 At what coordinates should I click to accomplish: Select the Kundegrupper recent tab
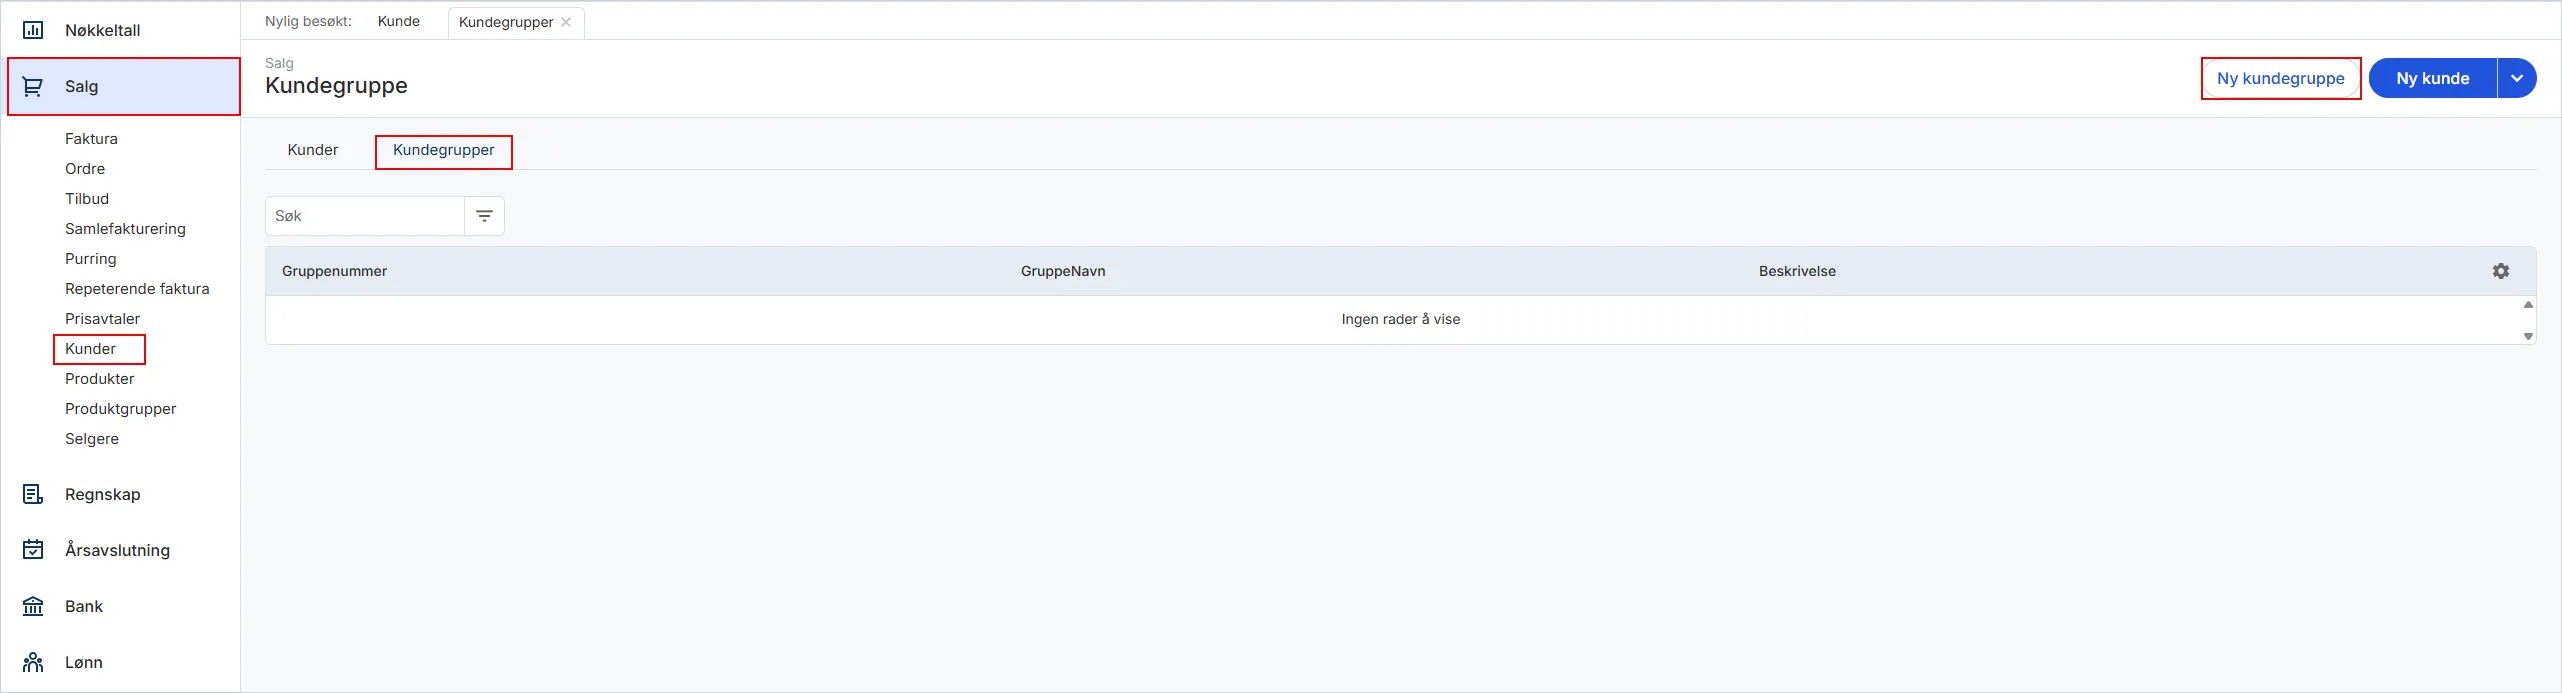[506, 22]
